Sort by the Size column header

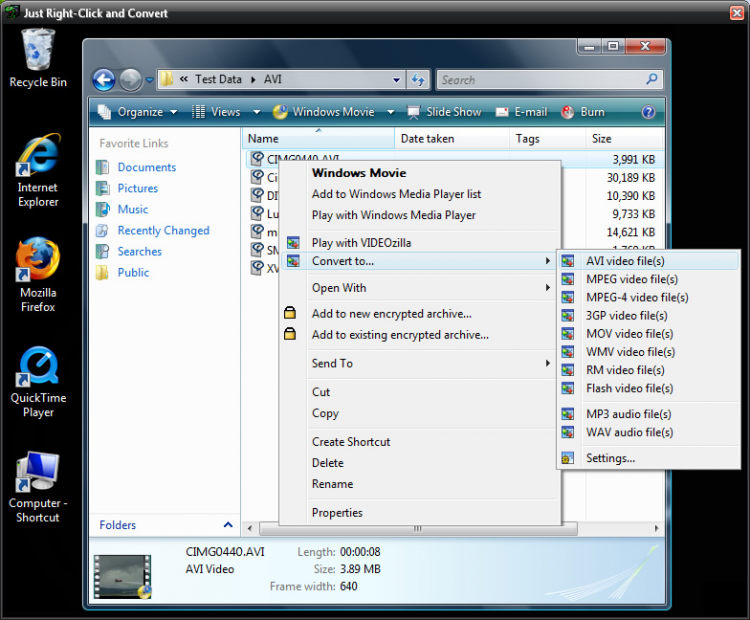coord(624,139)
